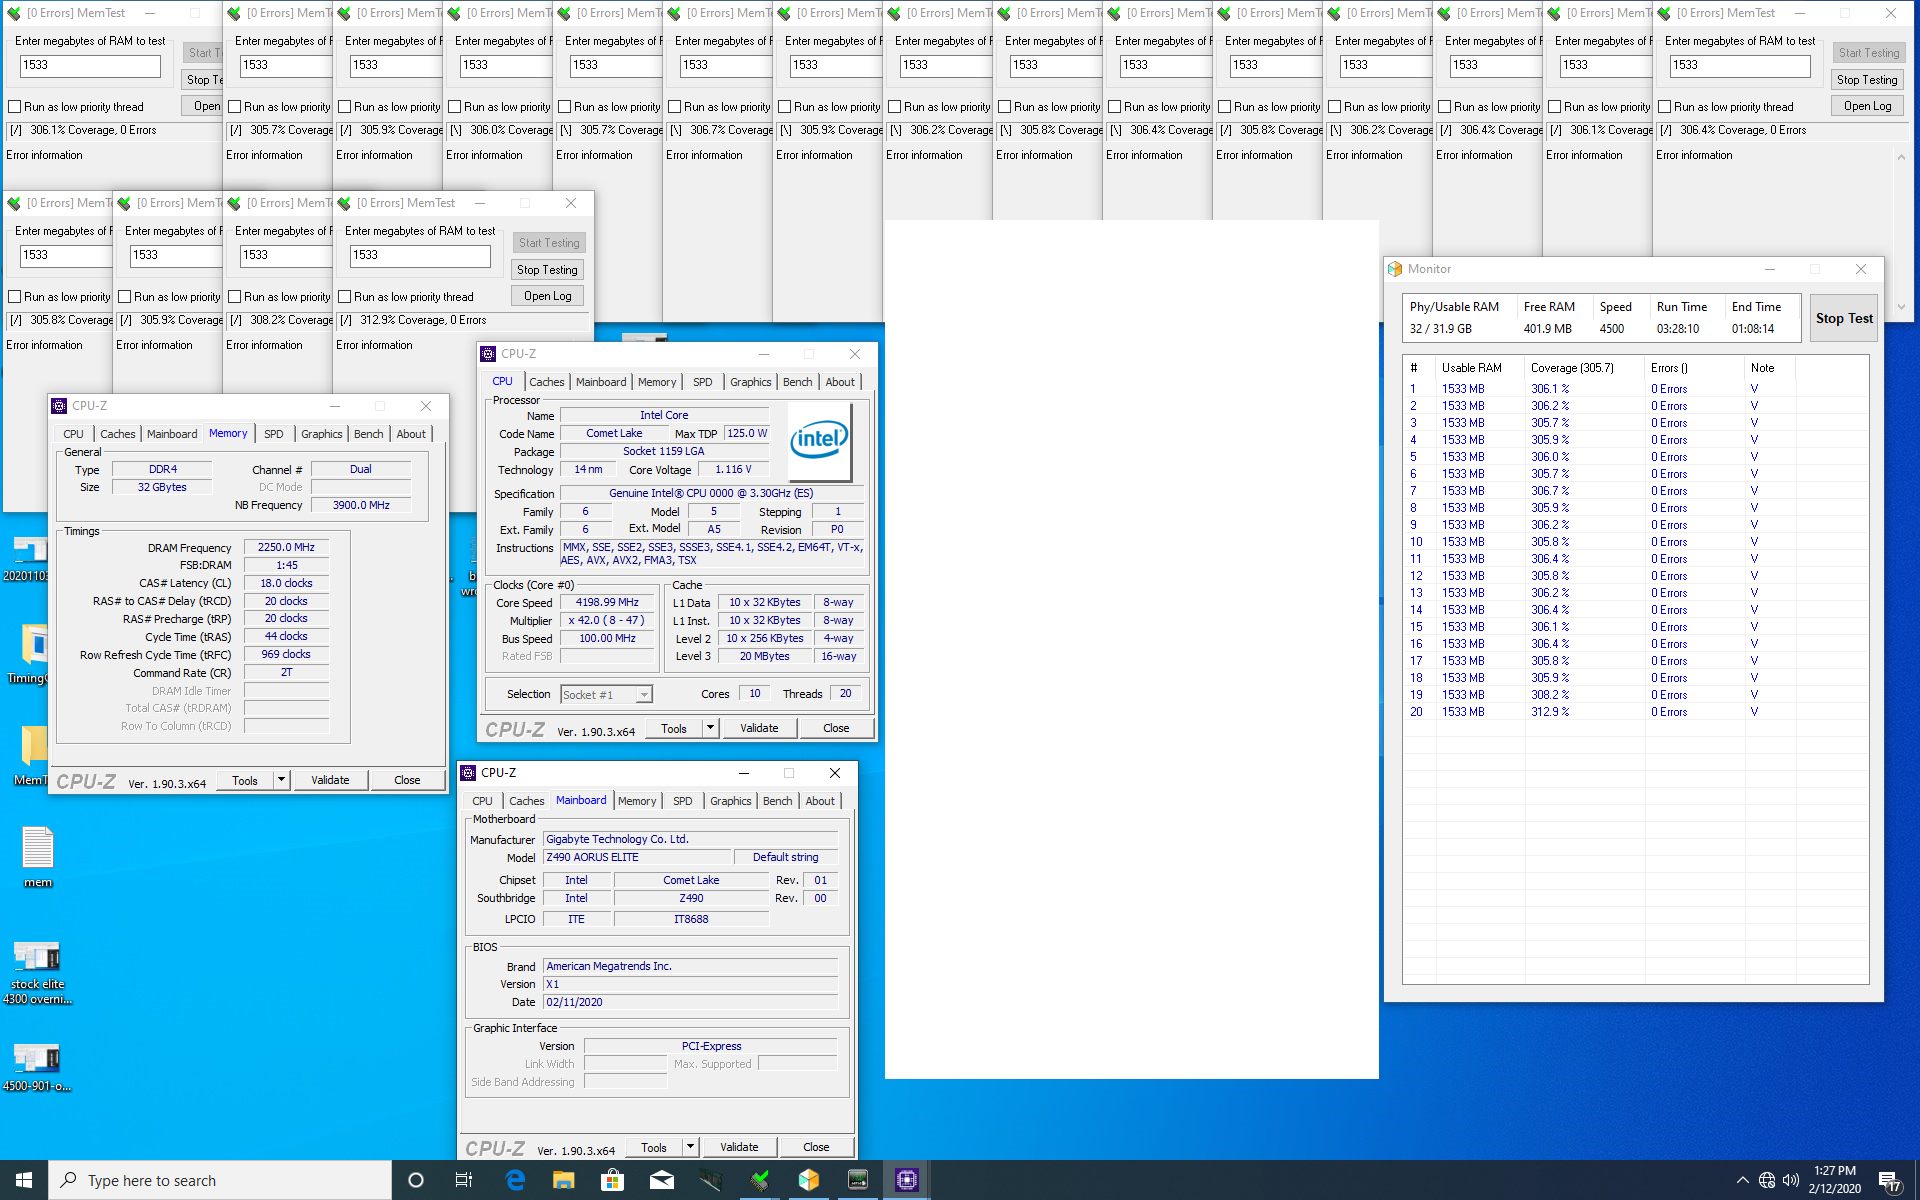Open notification center with 17 badge
This screenshot has width=1920, height=1200.
click(1890, 1181)
